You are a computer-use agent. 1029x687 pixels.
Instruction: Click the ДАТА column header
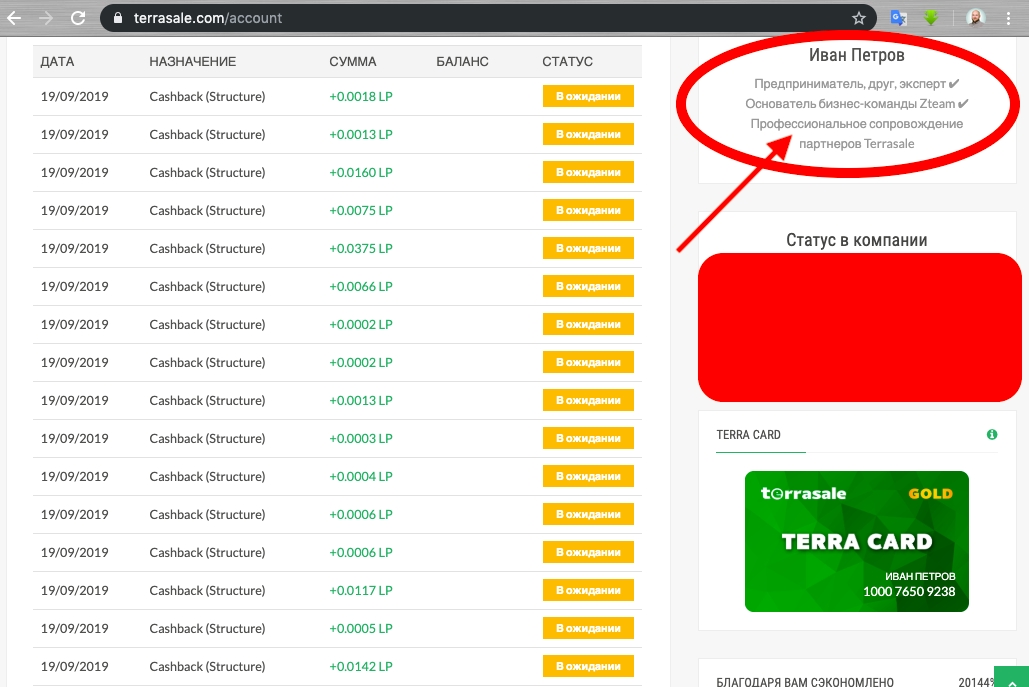tap(57, 62)
